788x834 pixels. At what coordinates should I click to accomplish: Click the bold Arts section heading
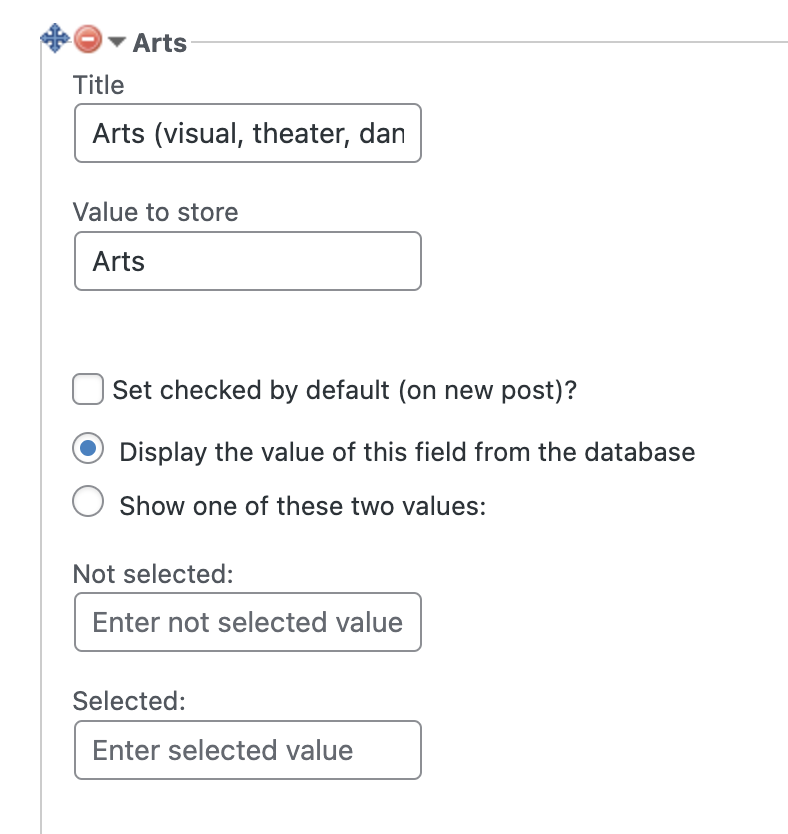pos(160,43)
